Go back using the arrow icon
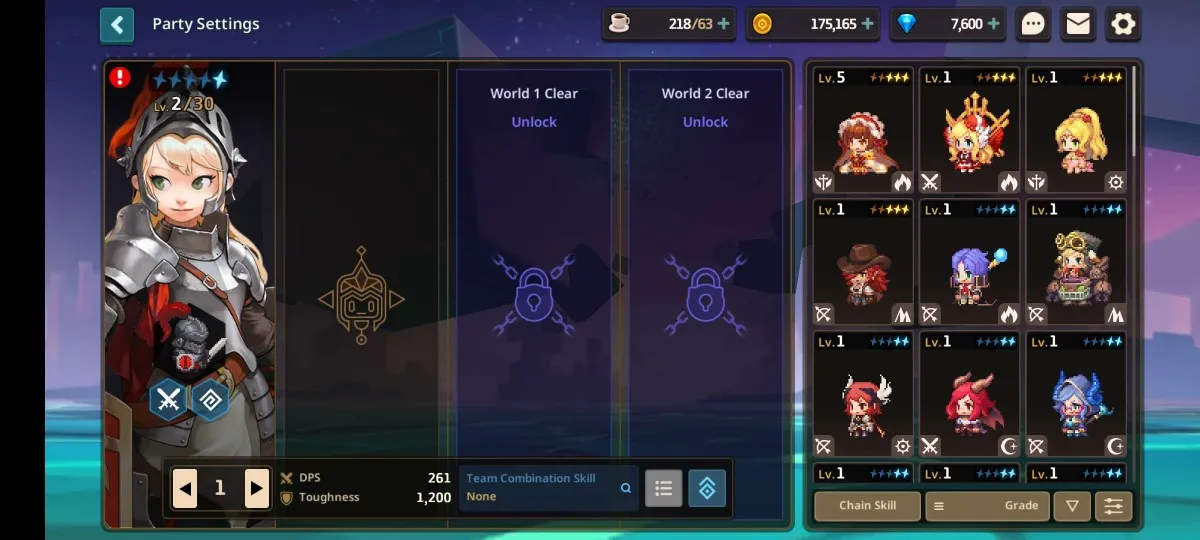The image size is (1200, 540). coord(117,24)
